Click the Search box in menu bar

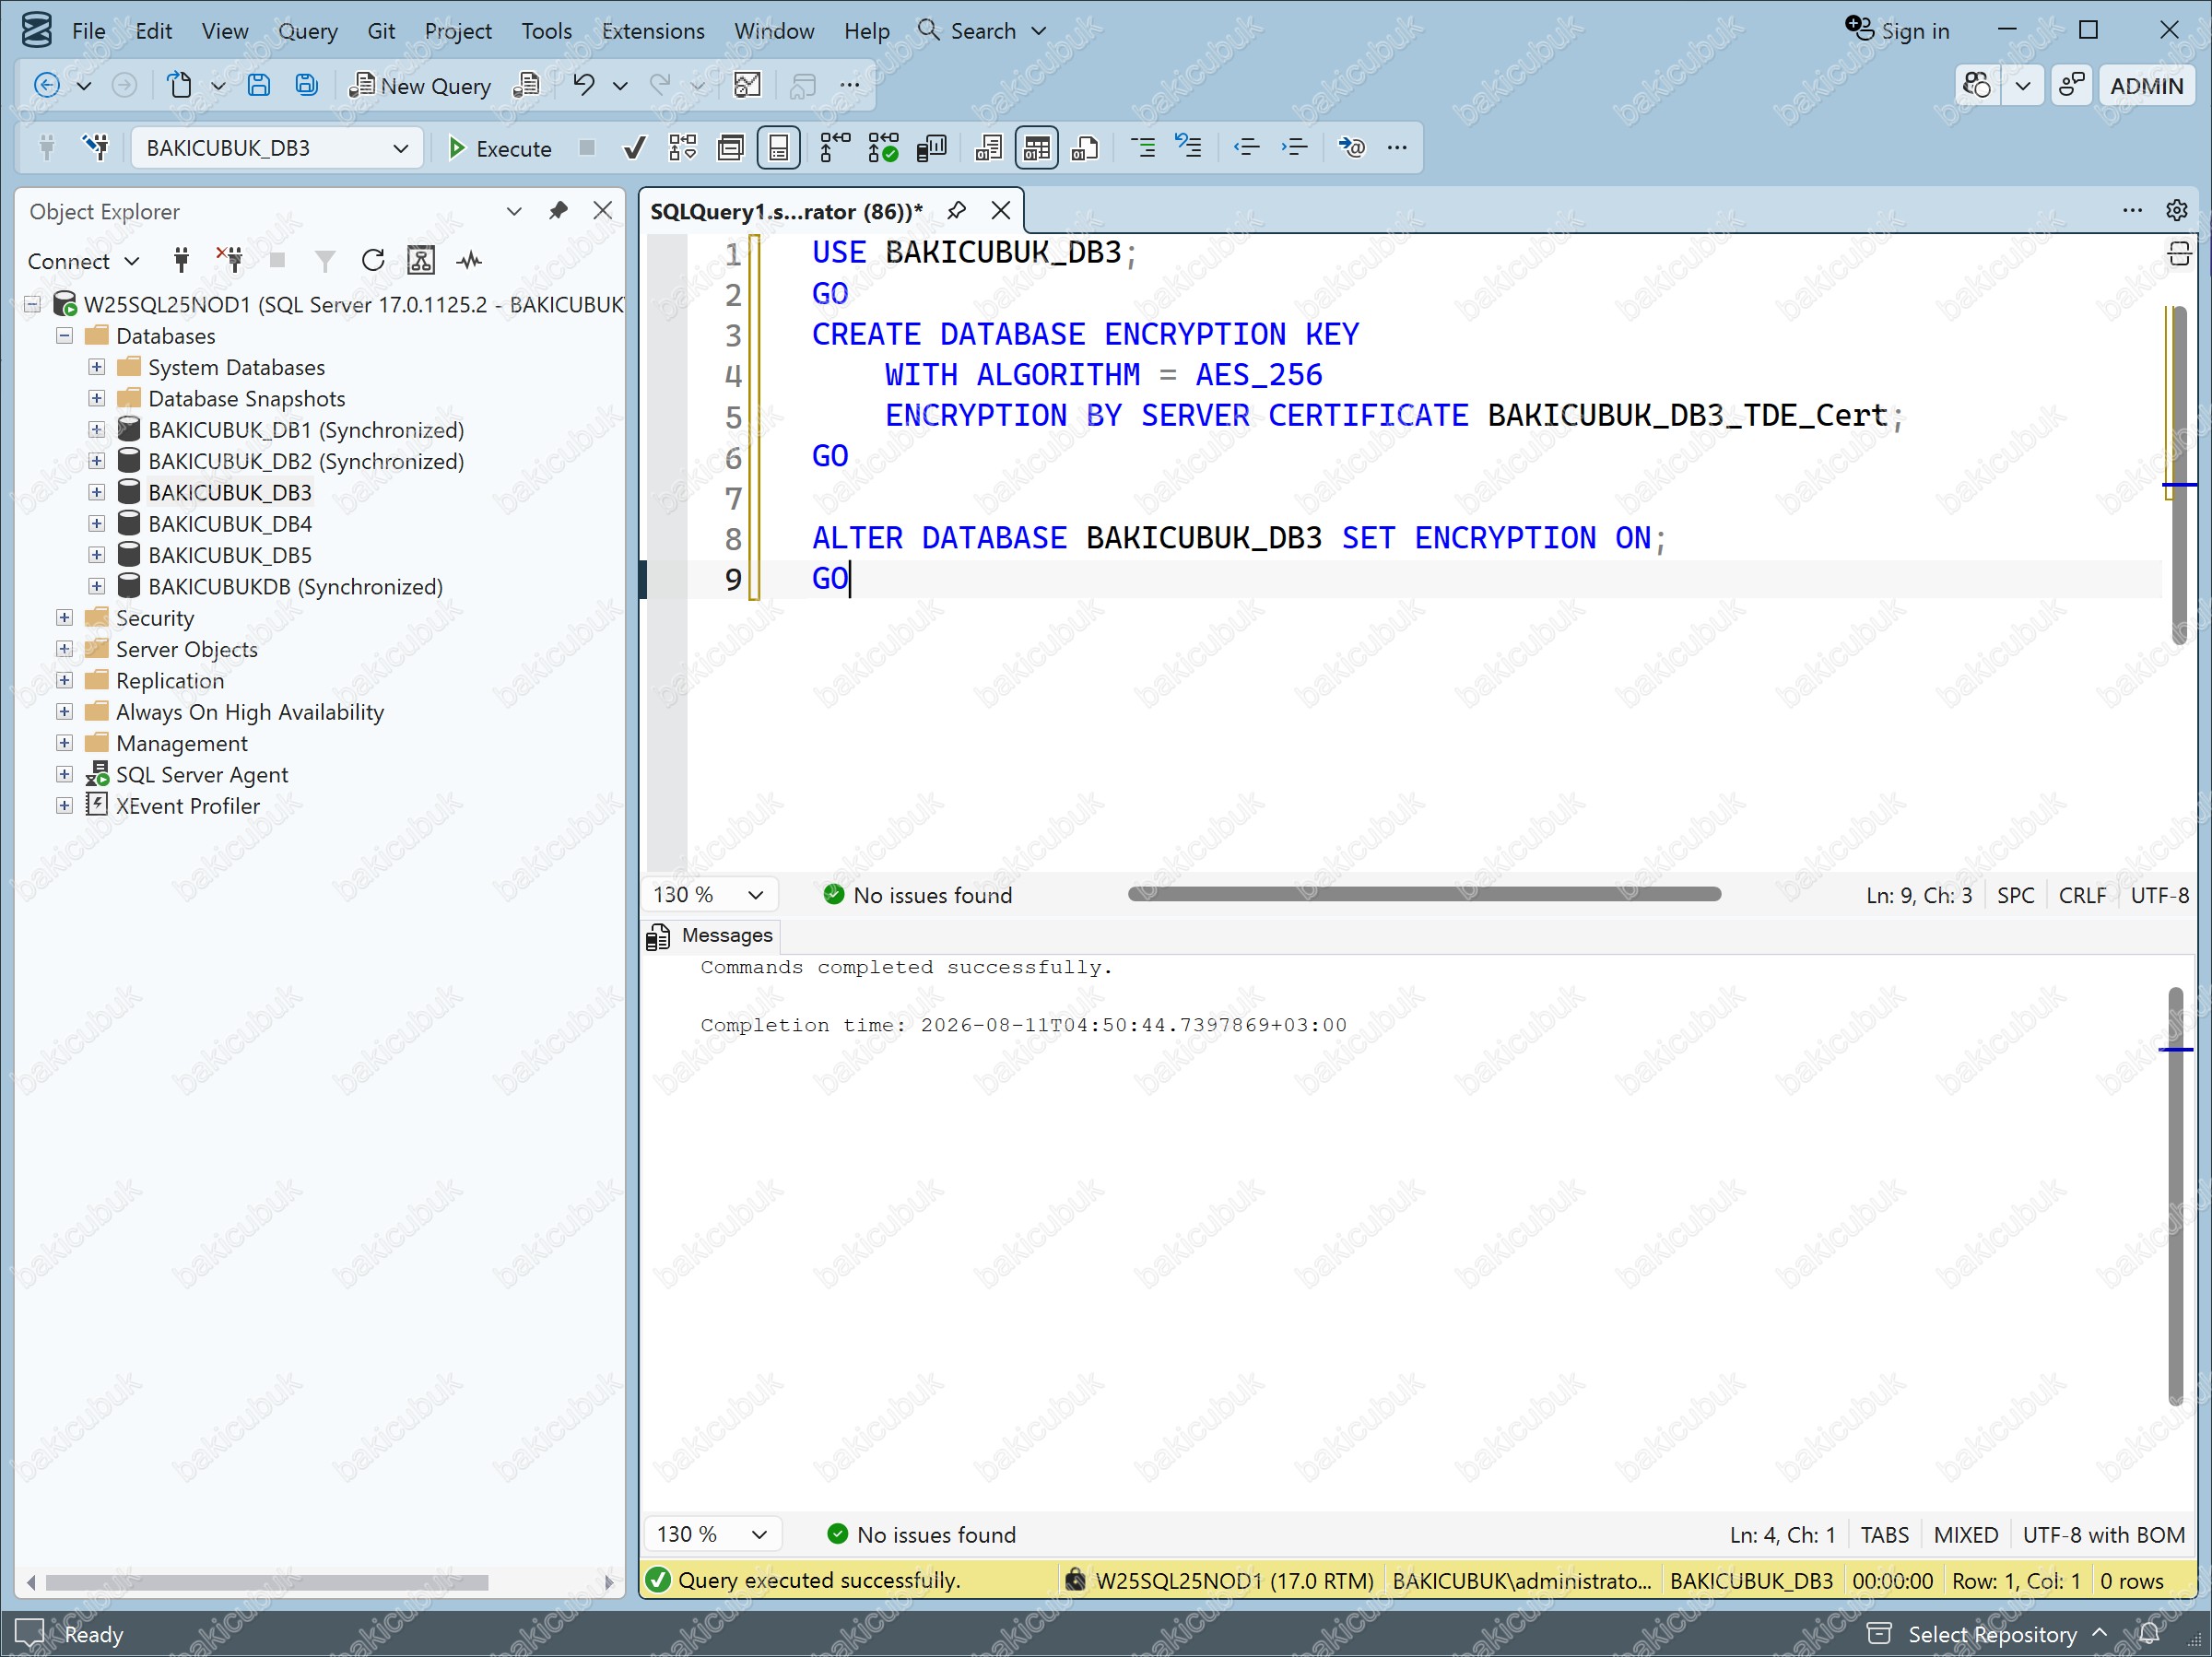click(x=982, y=31)
